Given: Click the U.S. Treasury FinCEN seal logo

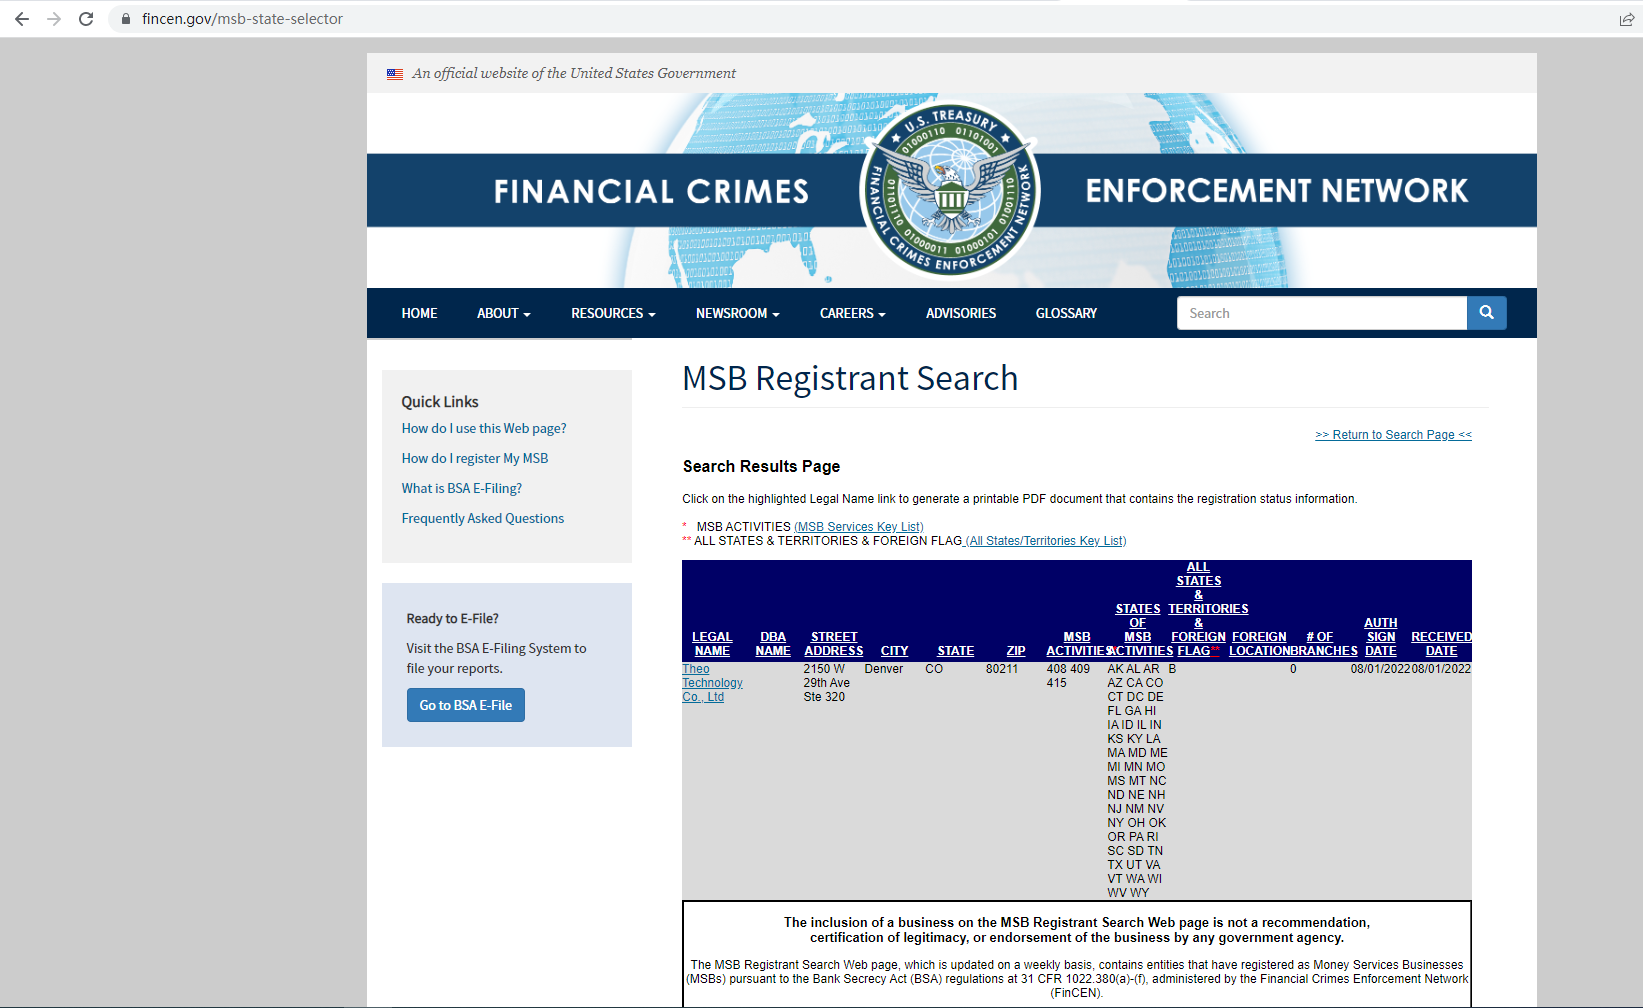Looking at the screenshot, I should click(950, 190).
